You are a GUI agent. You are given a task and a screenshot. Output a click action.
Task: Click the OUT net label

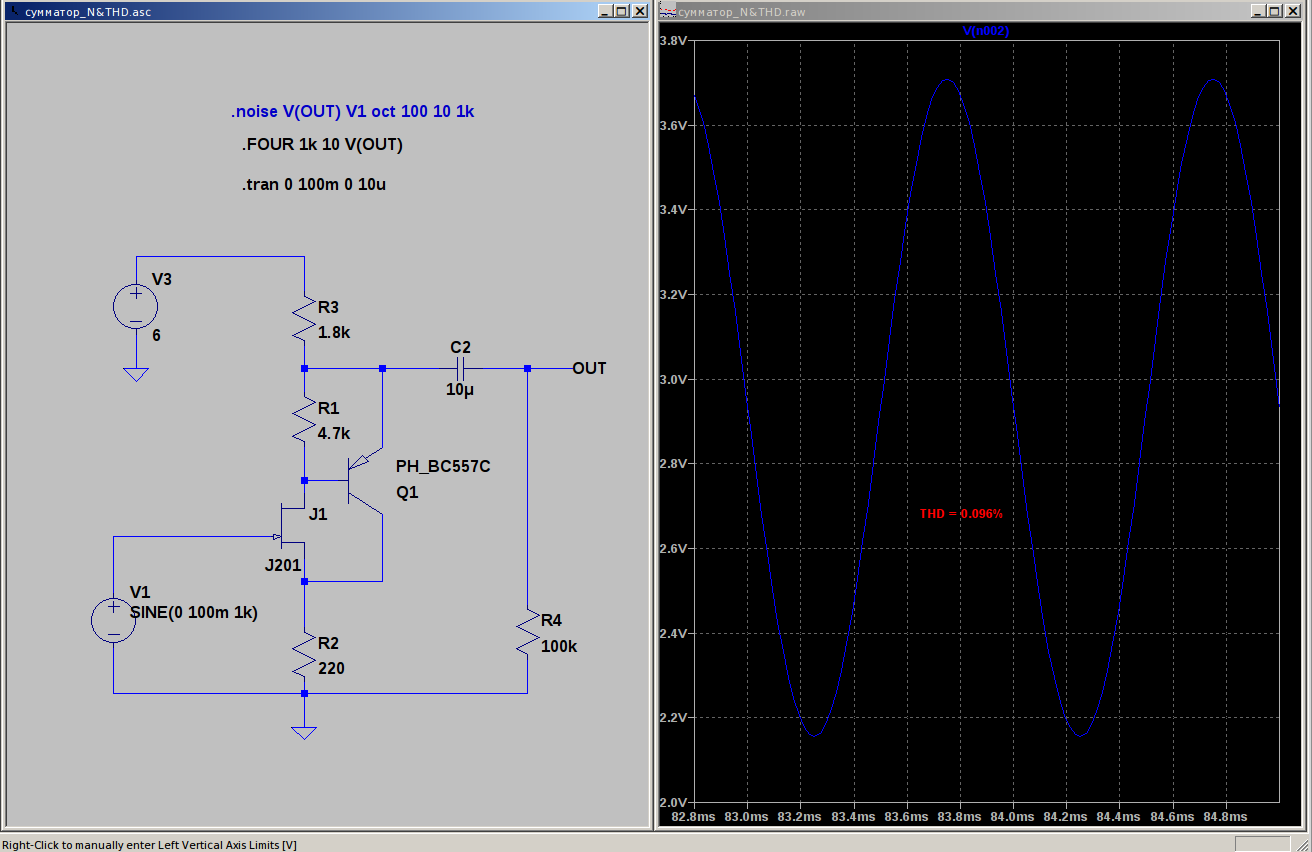(x=589, y=369)
